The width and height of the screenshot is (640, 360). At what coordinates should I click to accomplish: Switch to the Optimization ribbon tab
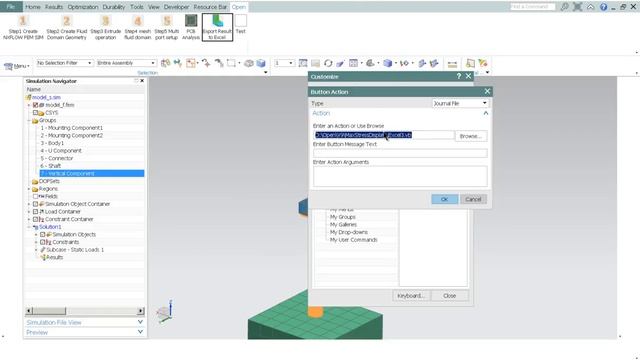point(83,7)
